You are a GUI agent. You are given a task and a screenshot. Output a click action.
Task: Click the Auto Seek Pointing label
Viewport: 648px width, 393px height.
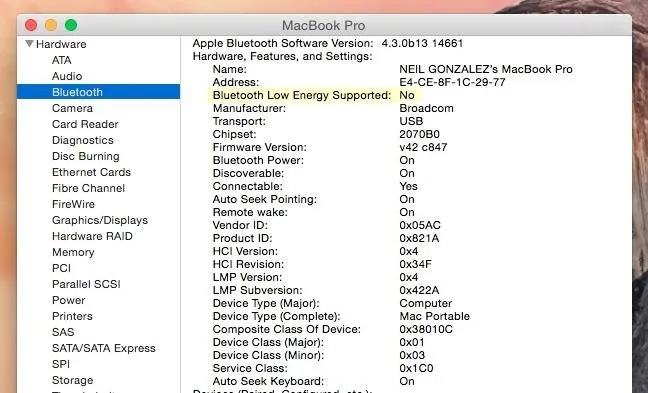(264, 199)
